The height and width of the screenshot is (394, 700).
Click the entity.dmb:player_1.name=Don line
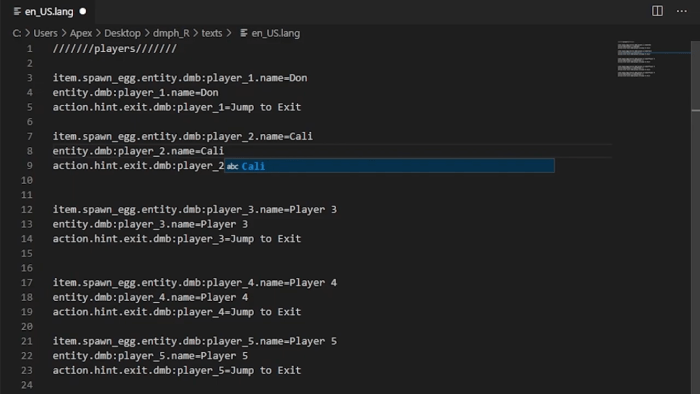[136, 92]
